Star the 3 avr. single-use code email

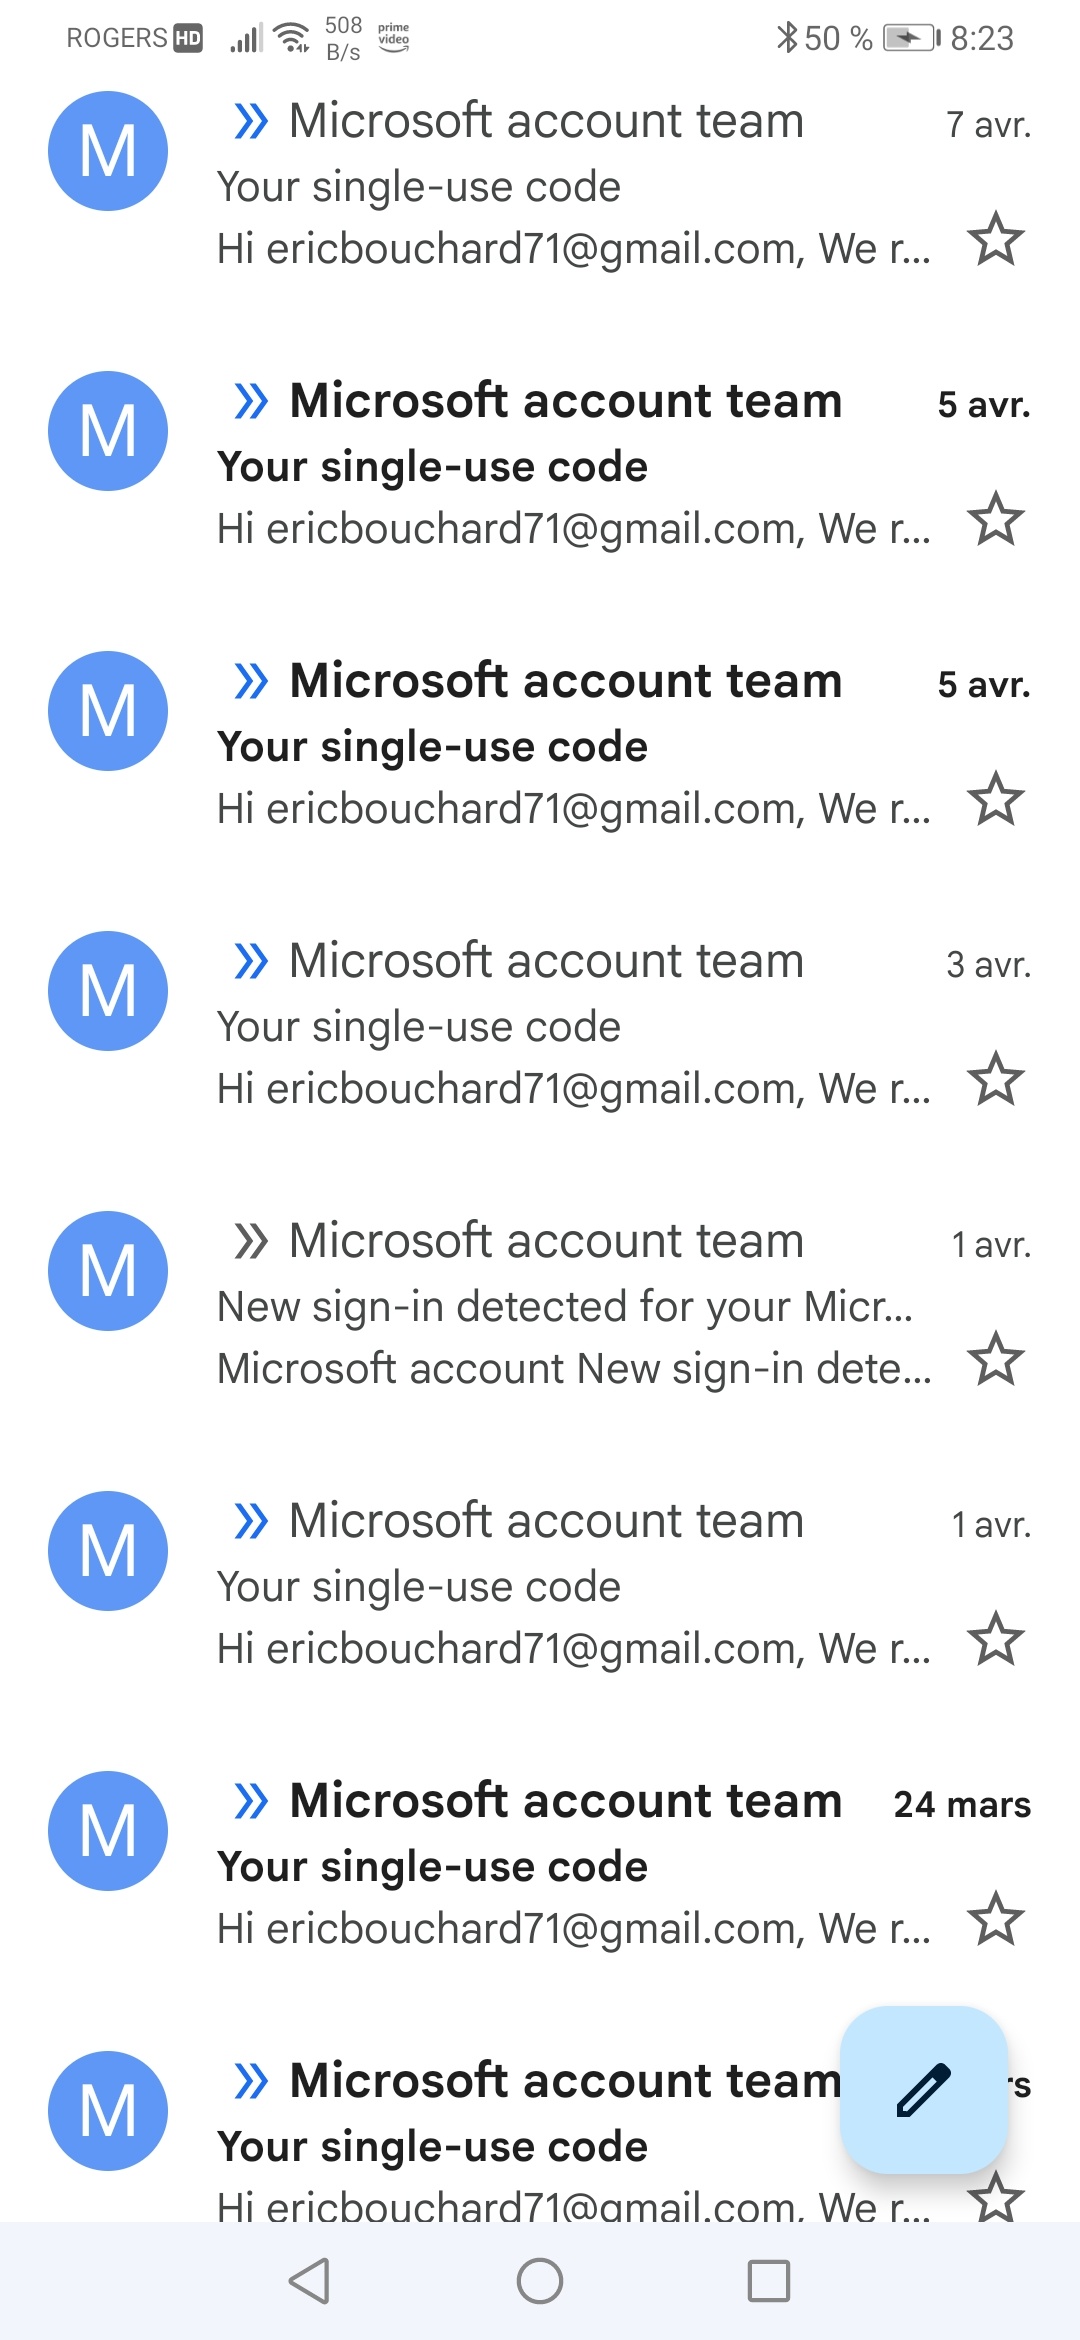point(996,1079)
